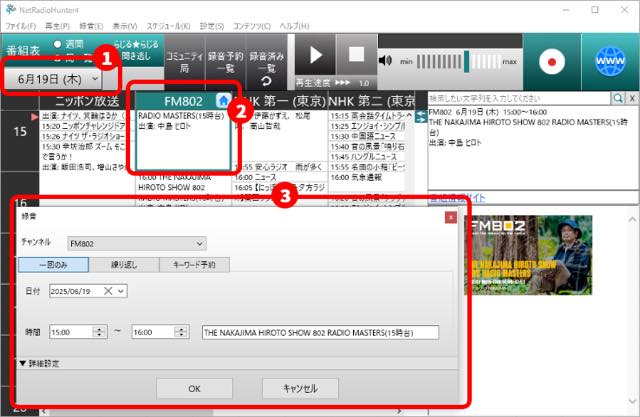Open the コンテンツ(C) menu
This screenshot has width=640, height=417.
(251, 26)
